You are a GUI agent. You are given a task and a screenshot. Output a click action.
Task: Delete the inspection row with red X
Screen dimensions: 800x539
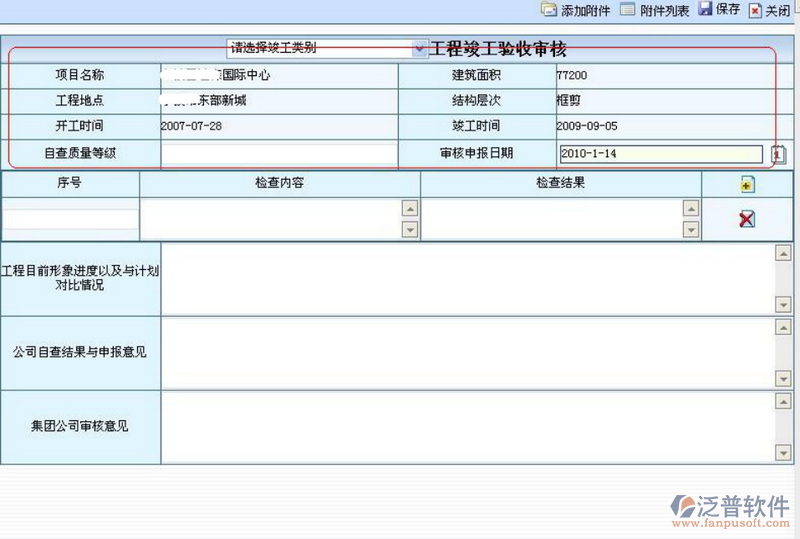tap(746, 219)
